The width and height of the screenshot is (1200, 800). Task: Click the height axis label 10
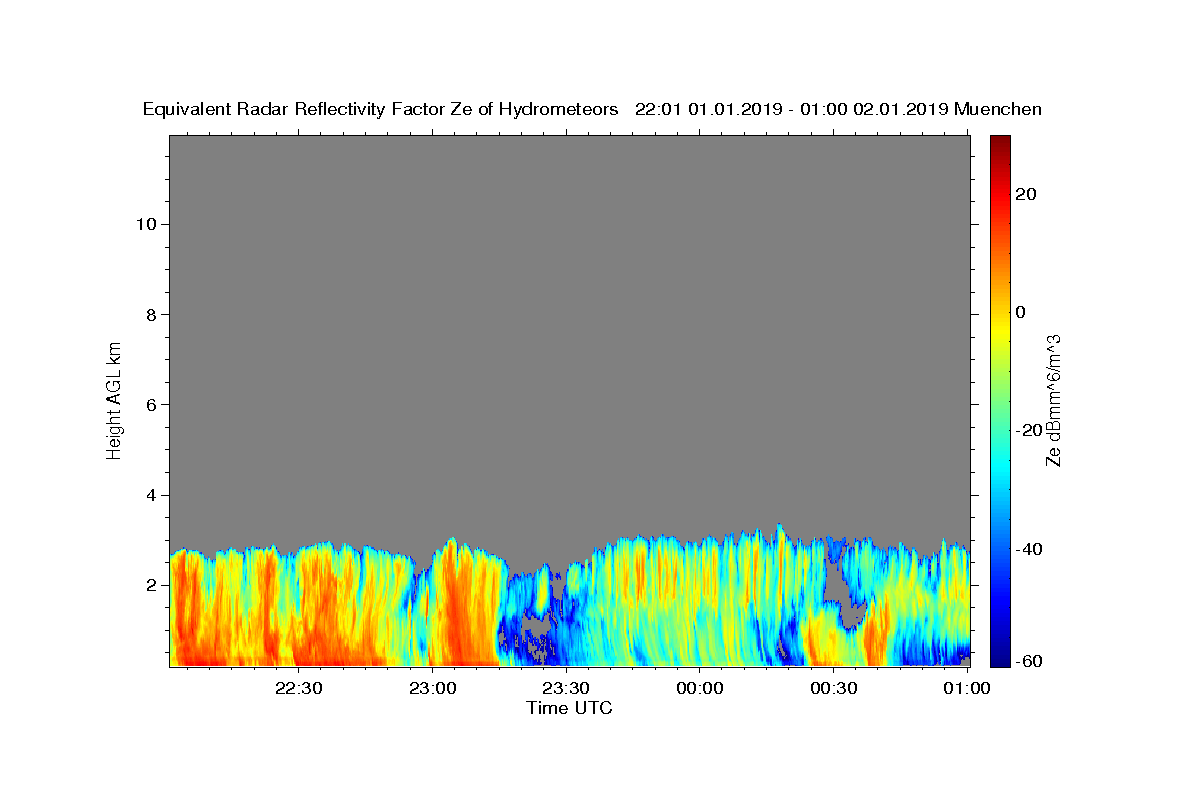(146, 224)
